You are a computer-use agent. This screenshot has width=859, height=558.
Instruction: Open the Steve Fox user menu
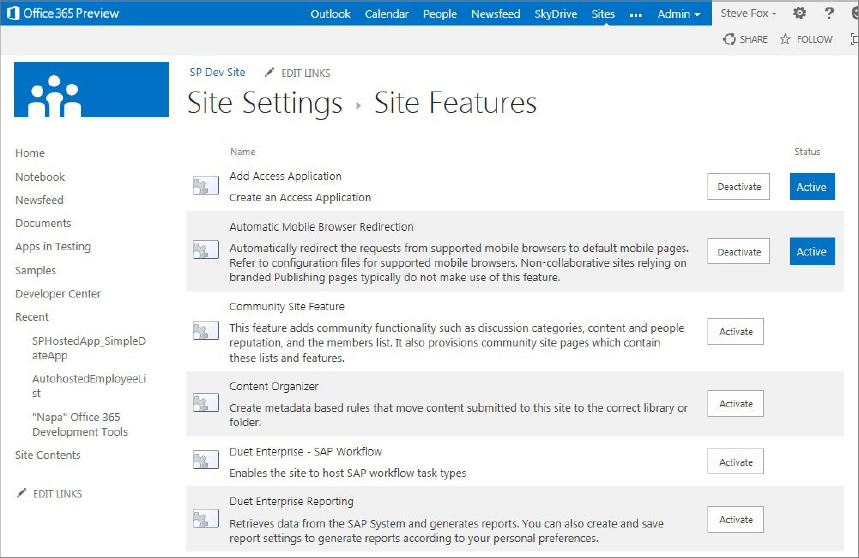pos(748,13)
